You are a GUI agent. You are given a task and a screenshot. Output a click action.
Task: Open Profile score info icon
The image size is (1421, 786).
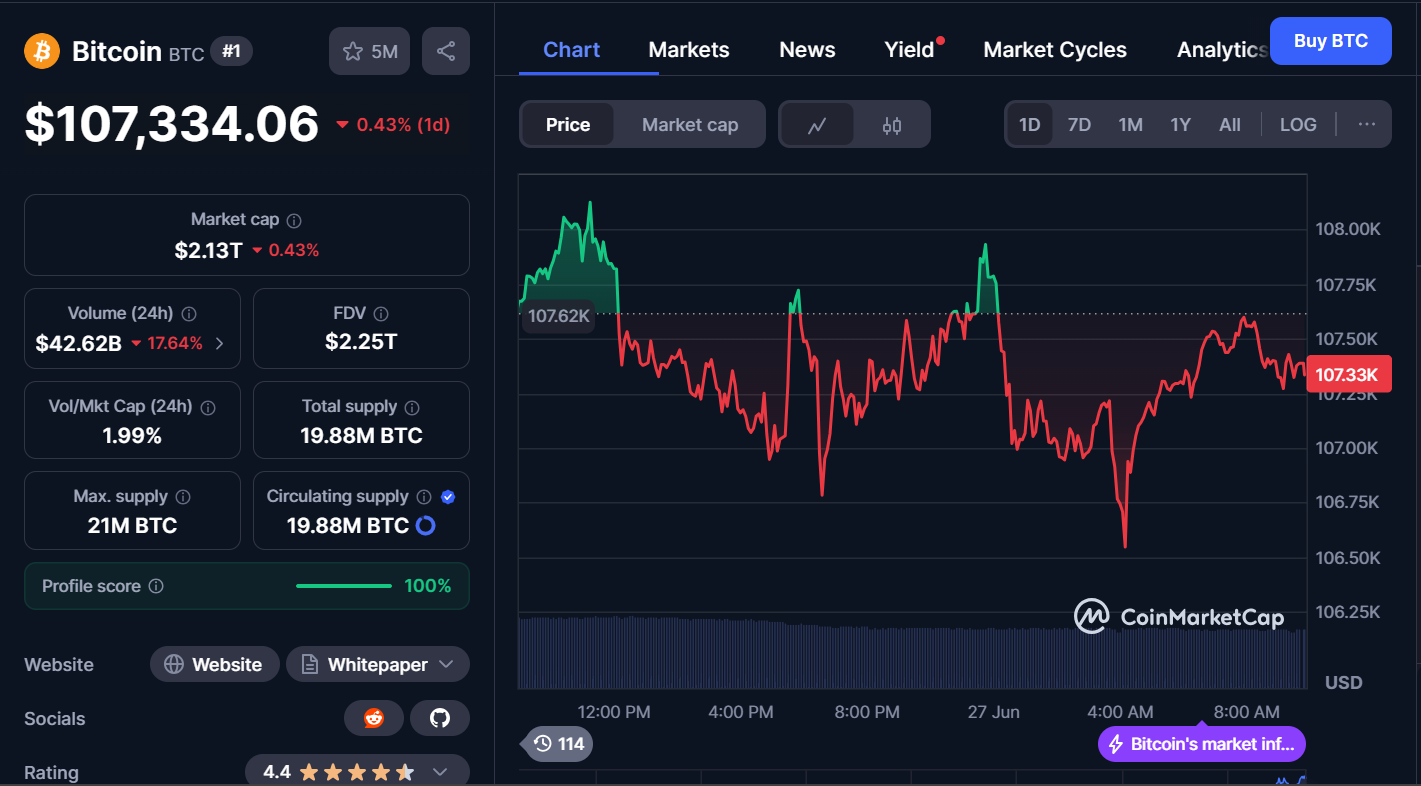[156, 586]
